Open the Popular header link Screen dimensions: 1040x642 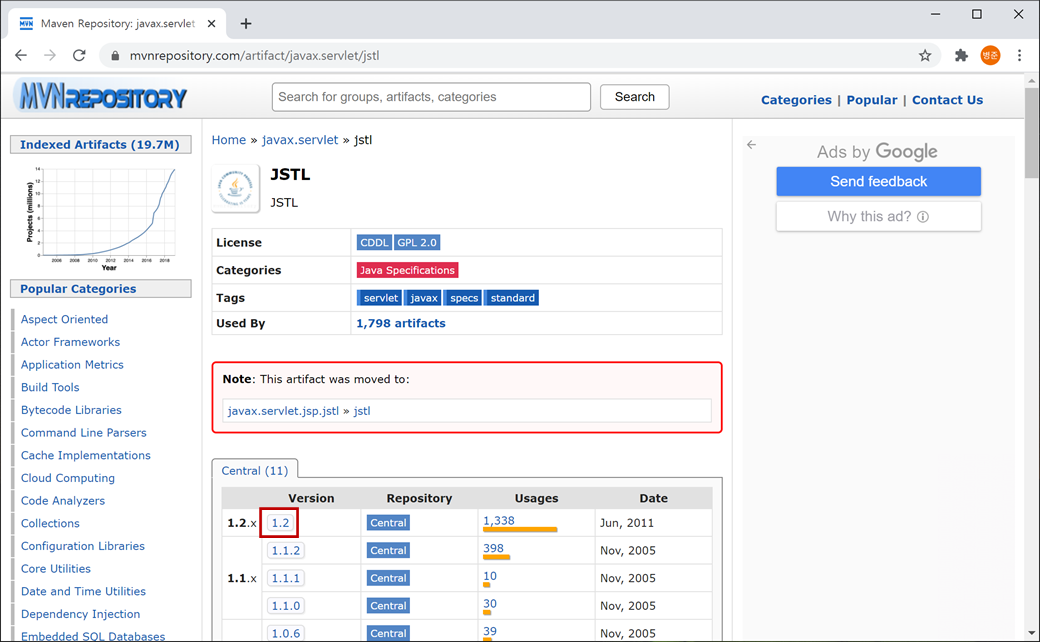pyautogui.click(x=872, y=100)
